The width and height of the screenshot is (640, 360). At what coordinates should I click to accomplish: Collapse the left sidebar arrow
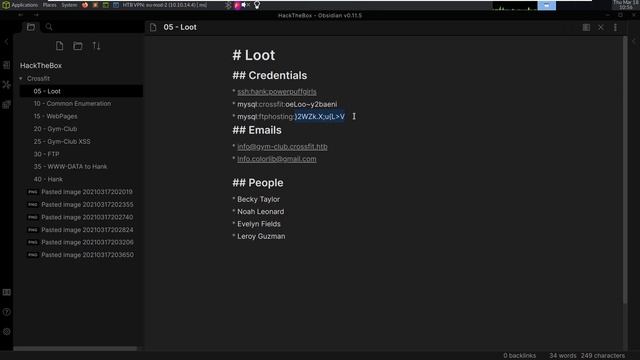click(7, 41)
